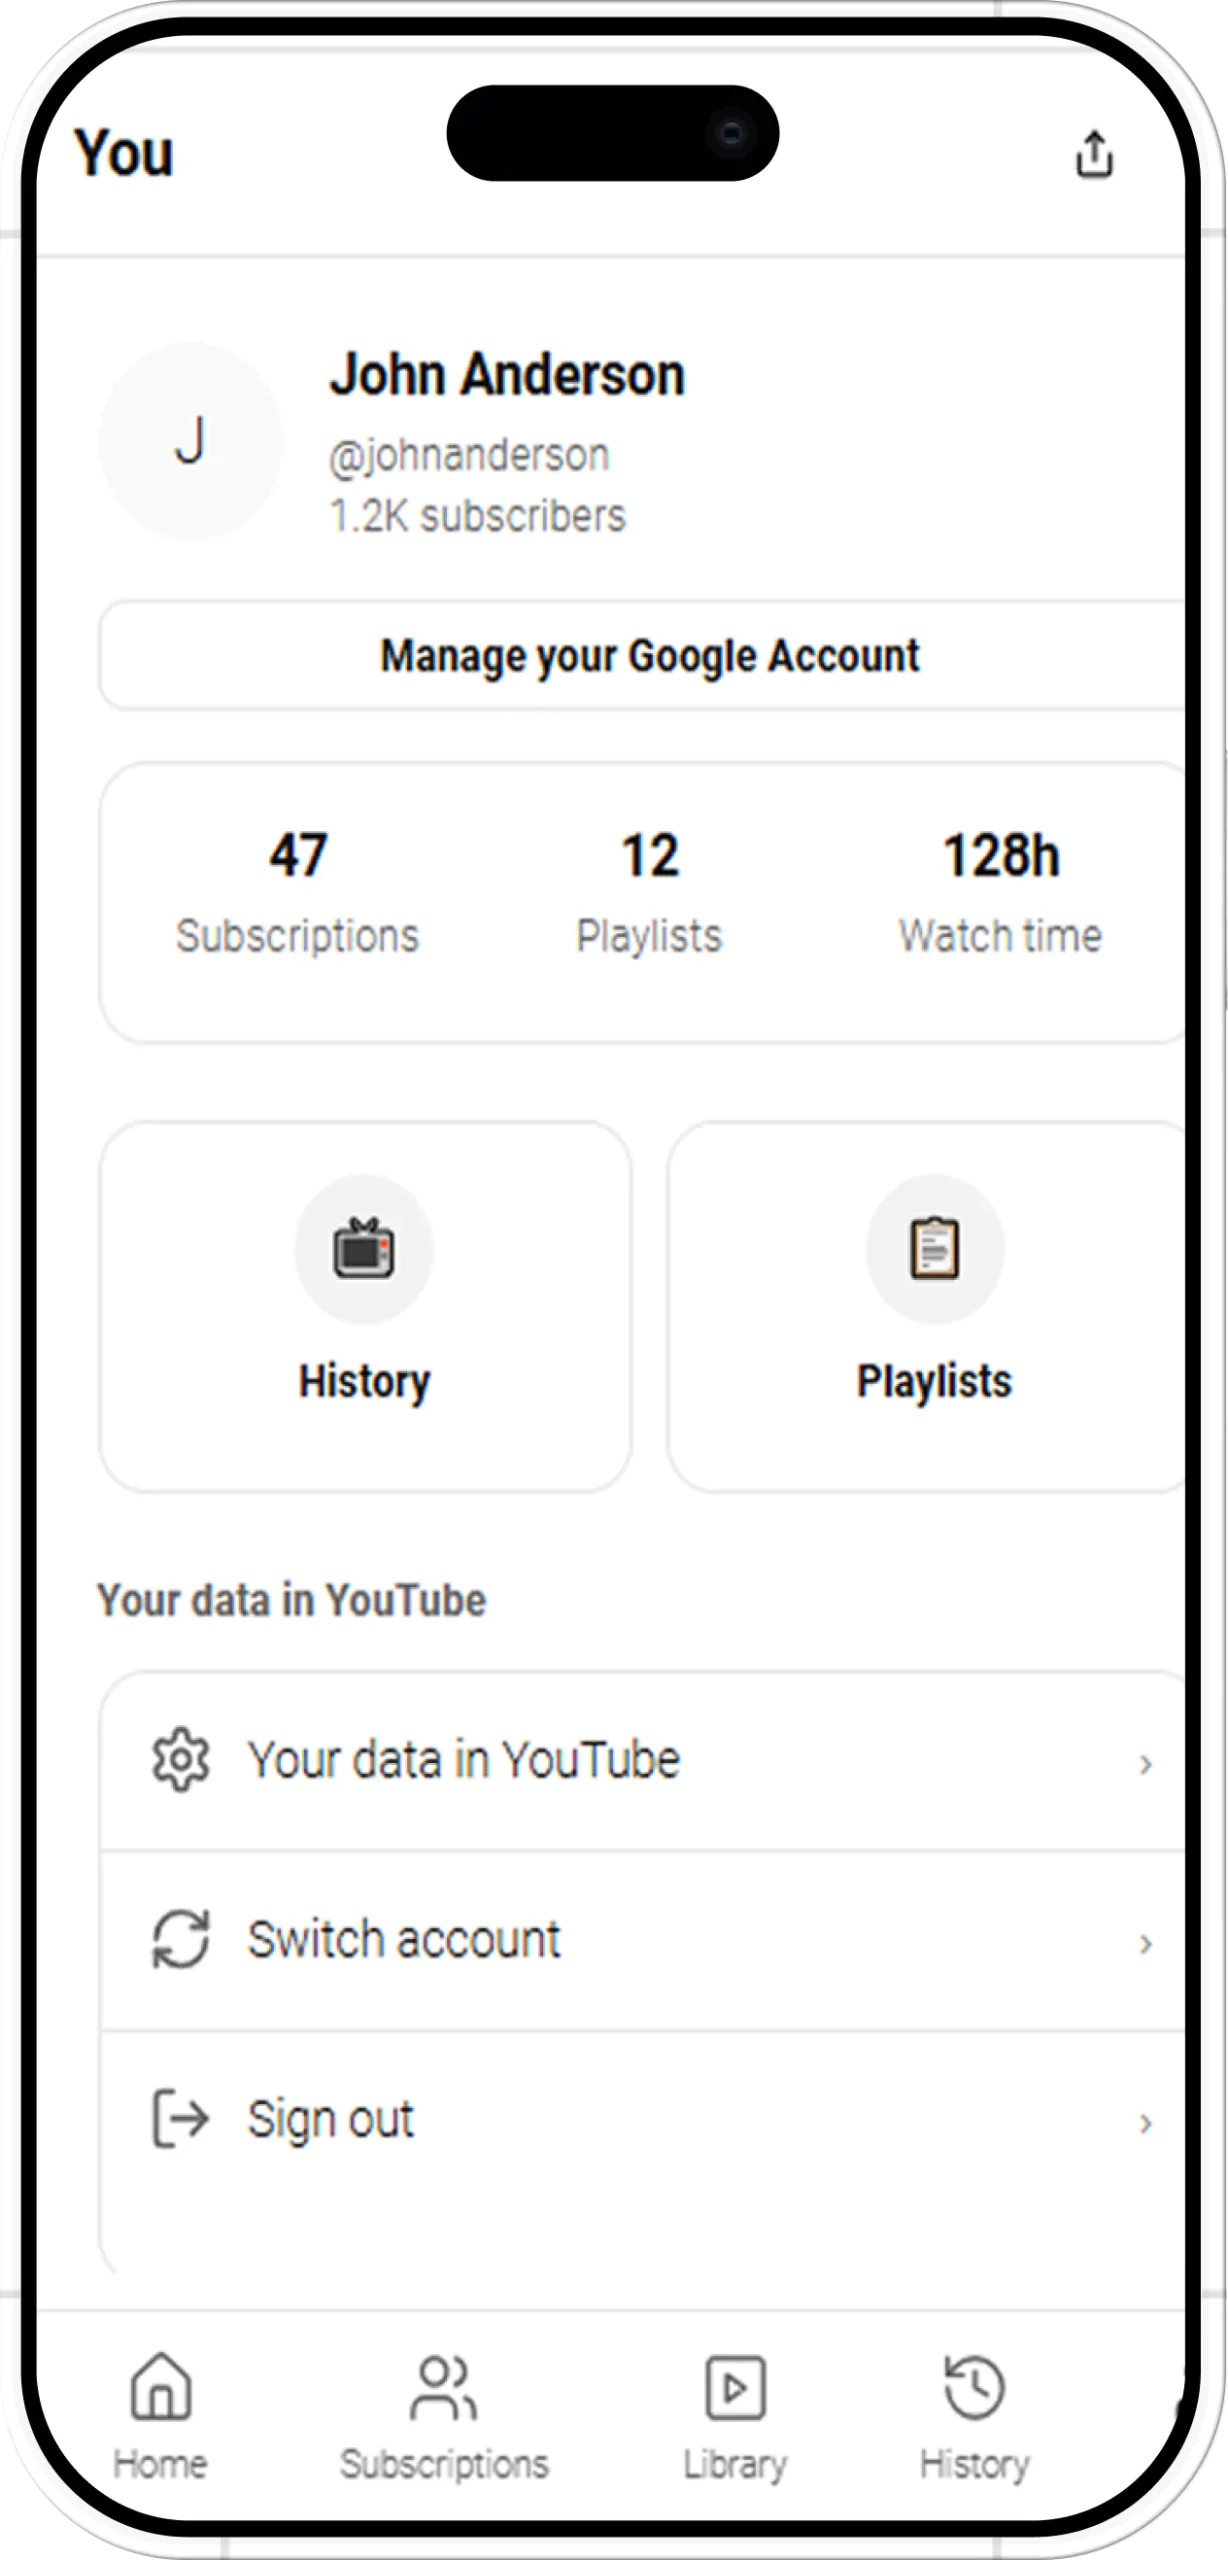1228x2560 pixels.
Task: Expand Your data in YouTube chevron
Action: [x=1146, y=1764]
